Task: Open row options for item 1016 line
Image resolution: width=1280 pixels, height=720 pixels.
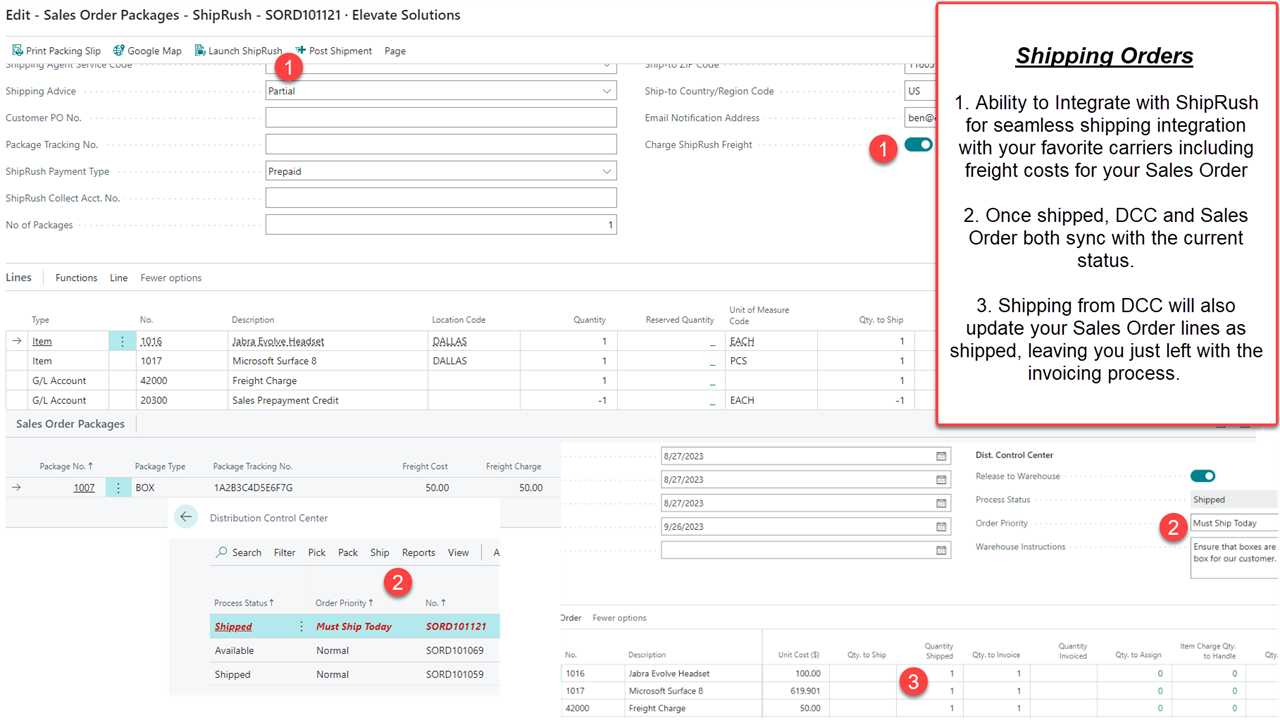Action: pyautogui.click(x=122, y=341)
